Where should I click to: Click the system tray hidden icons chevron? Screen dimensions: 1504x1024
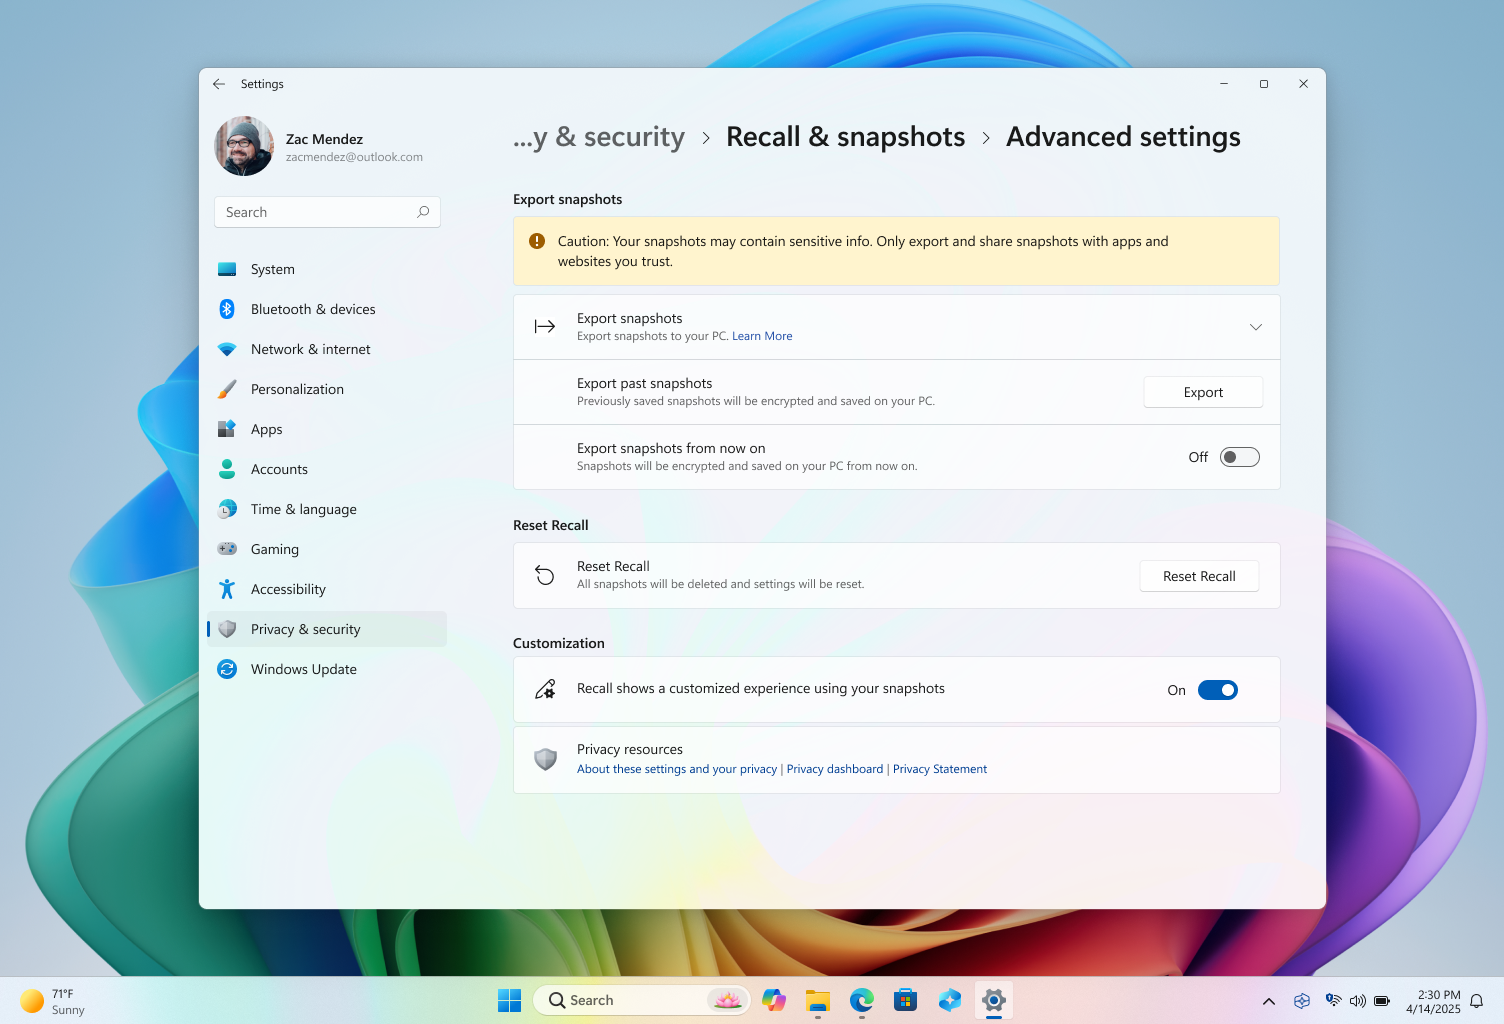[1268, 1000]
